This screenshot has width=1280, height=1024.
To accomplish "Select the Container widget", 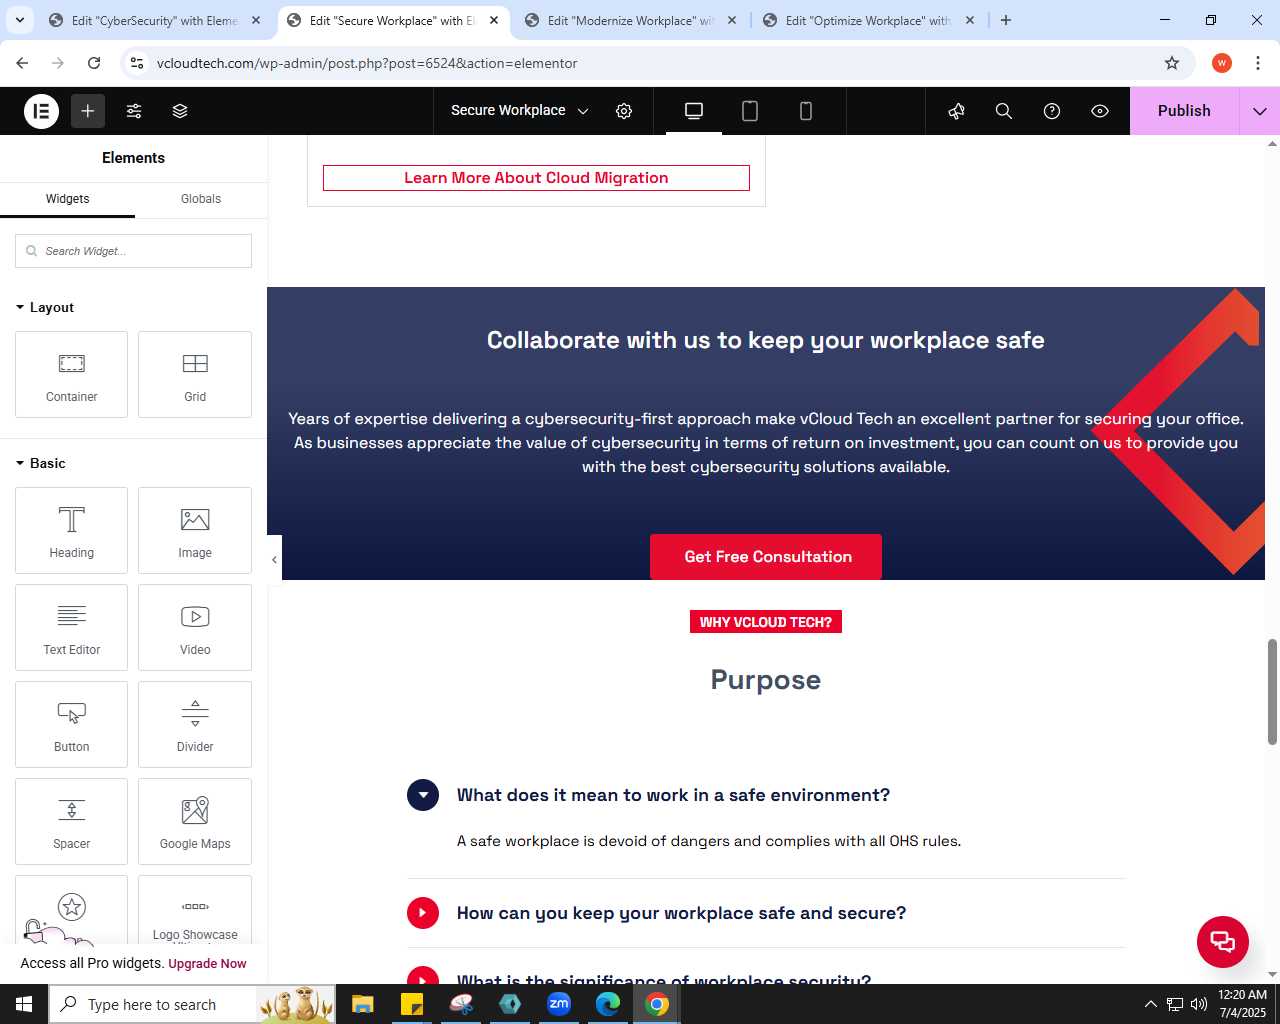I will pyautogui.click(x=72, y=374).
